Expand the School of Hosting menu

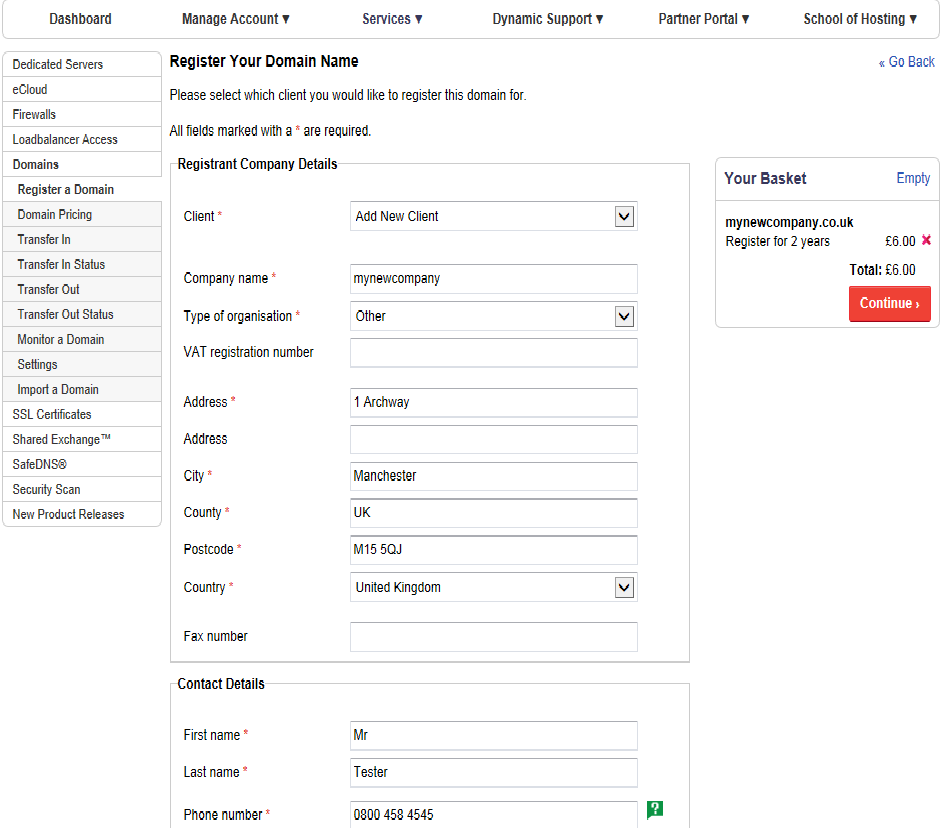point(860,19)
